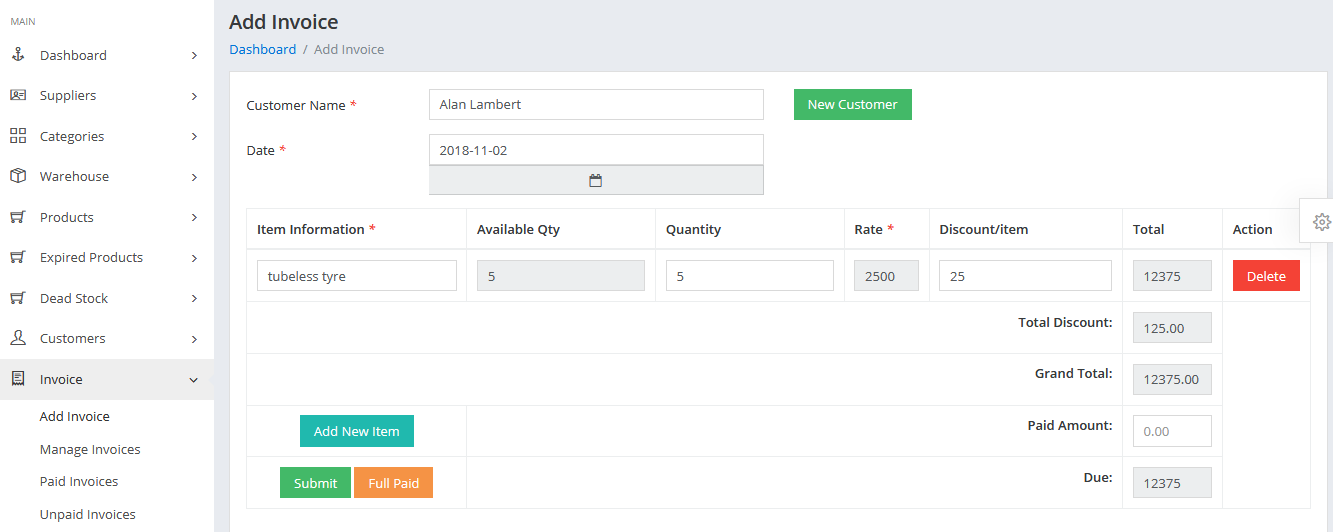Open Manage Invoices submenu item
The width and height of the screenshot is (1333, 532).
coord(90,449)
